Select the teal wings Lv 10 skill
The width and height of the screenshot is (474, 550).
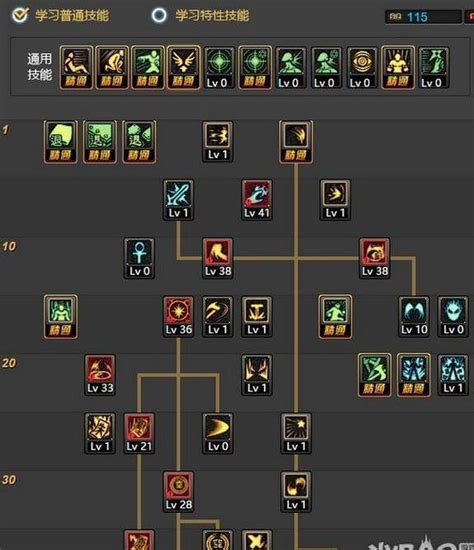(414, 316)
